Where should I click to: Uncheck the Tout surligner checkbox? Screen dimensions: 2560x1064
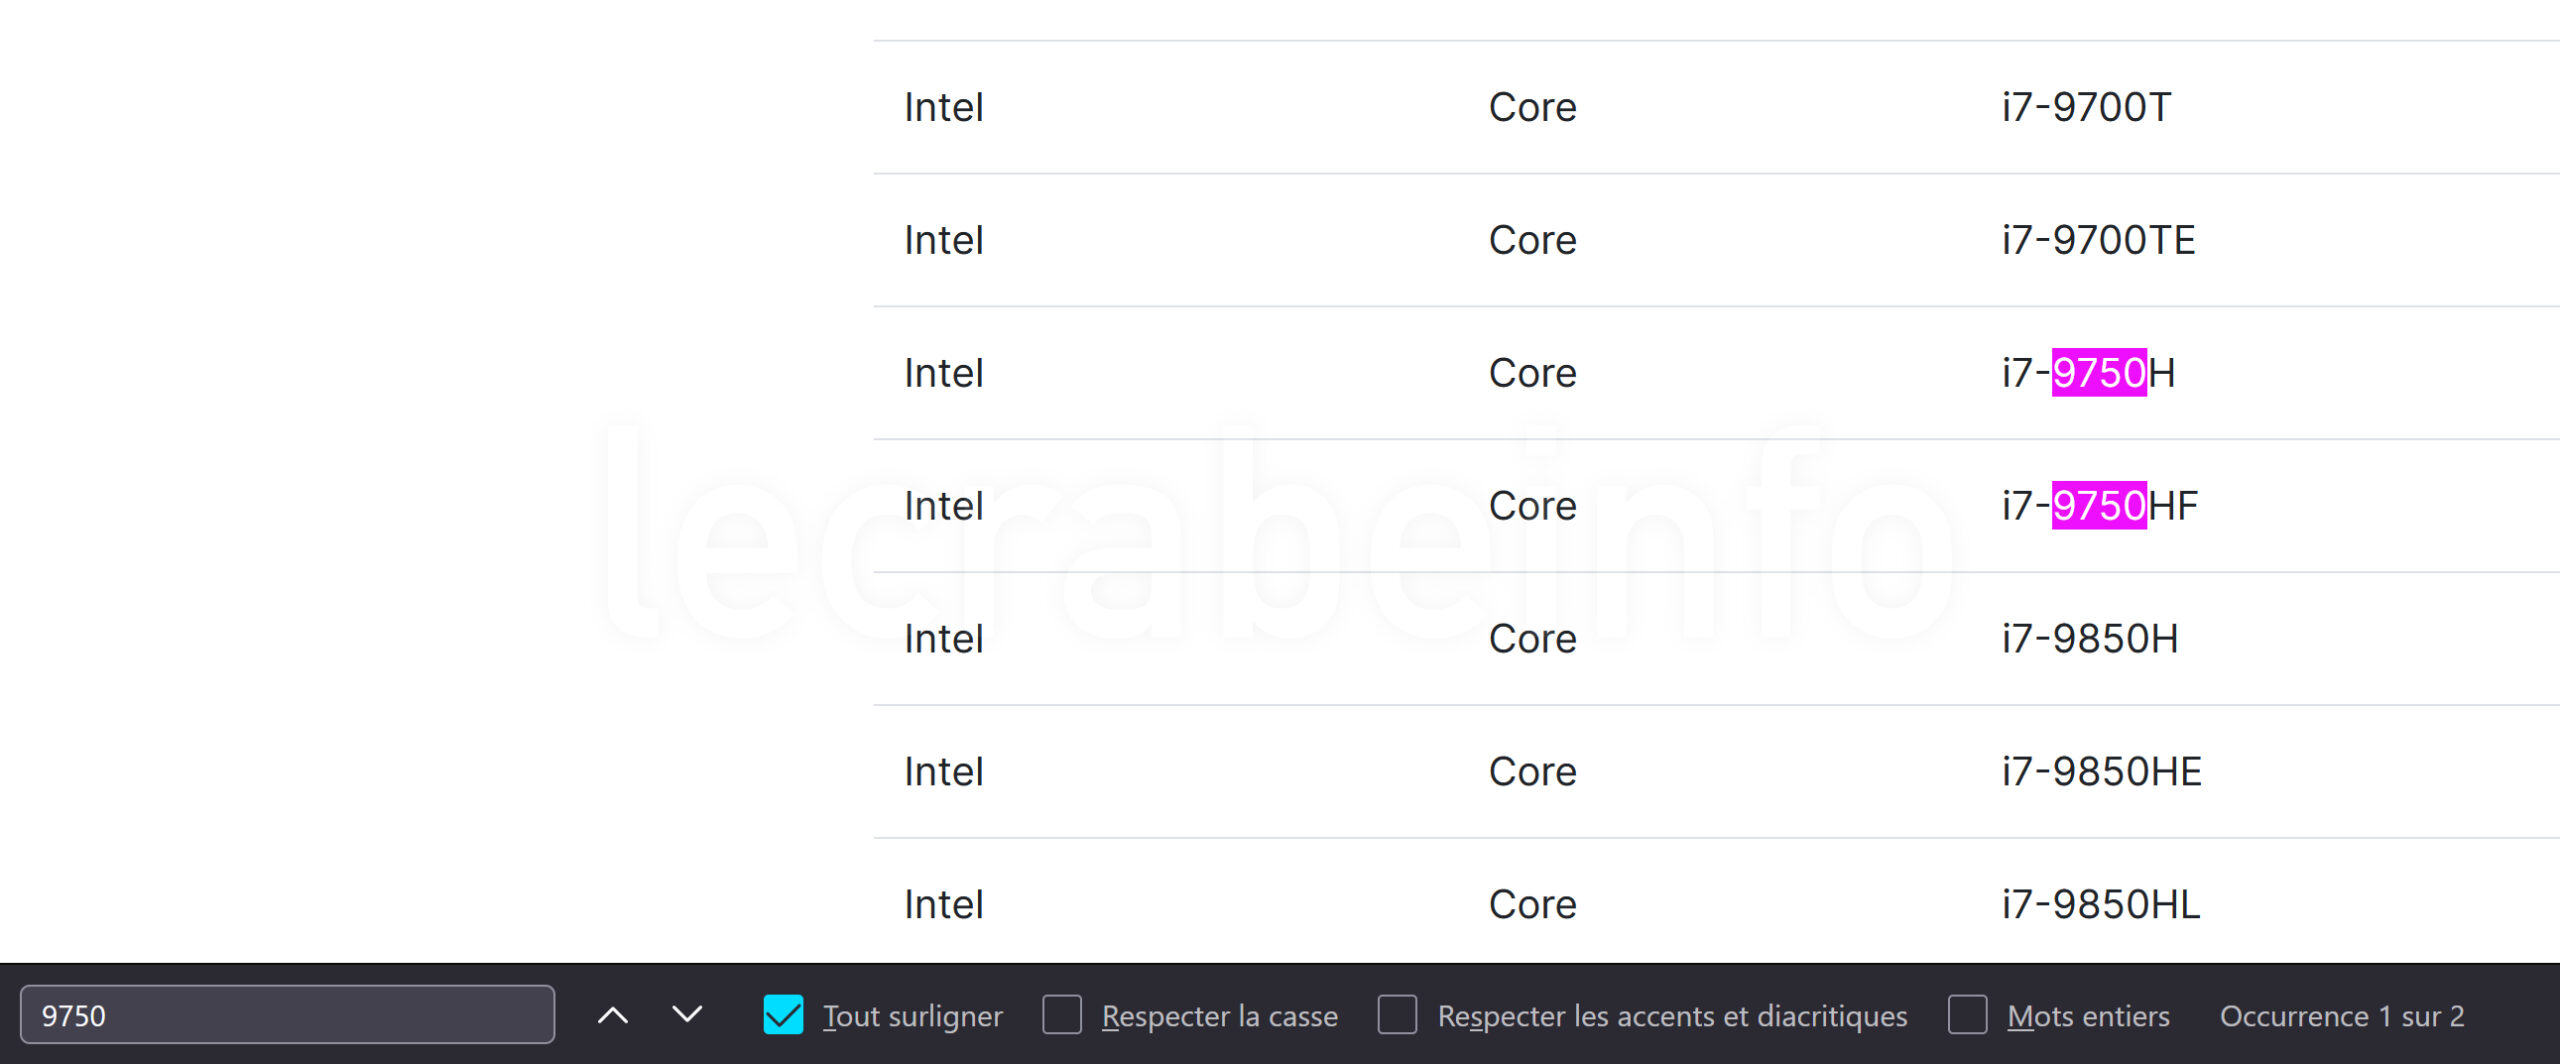tap(783, 1015)
